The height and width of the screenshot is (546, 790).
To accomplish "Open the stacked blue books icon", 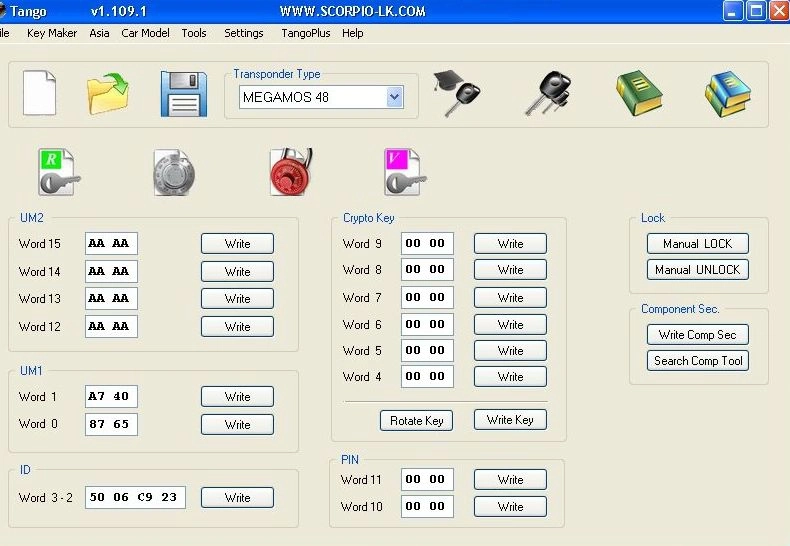I will [x=728, y=94].
